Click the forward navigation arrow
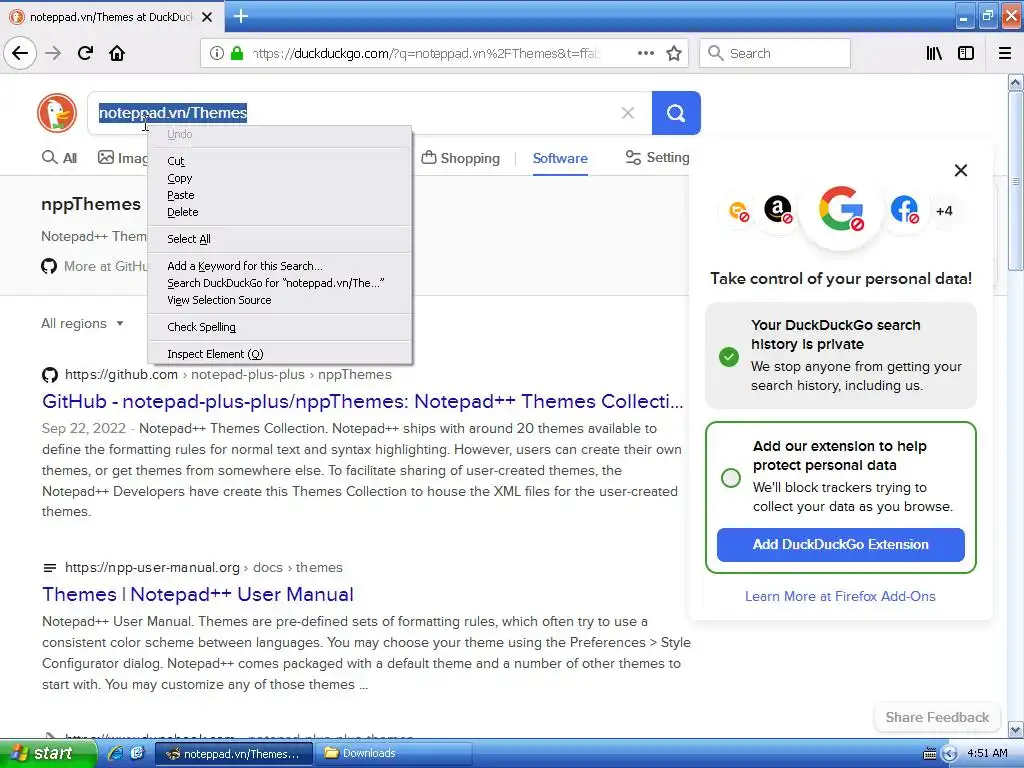Image resolution: width=1024 pixels, height=768 pixels. (x=53, y=53)
